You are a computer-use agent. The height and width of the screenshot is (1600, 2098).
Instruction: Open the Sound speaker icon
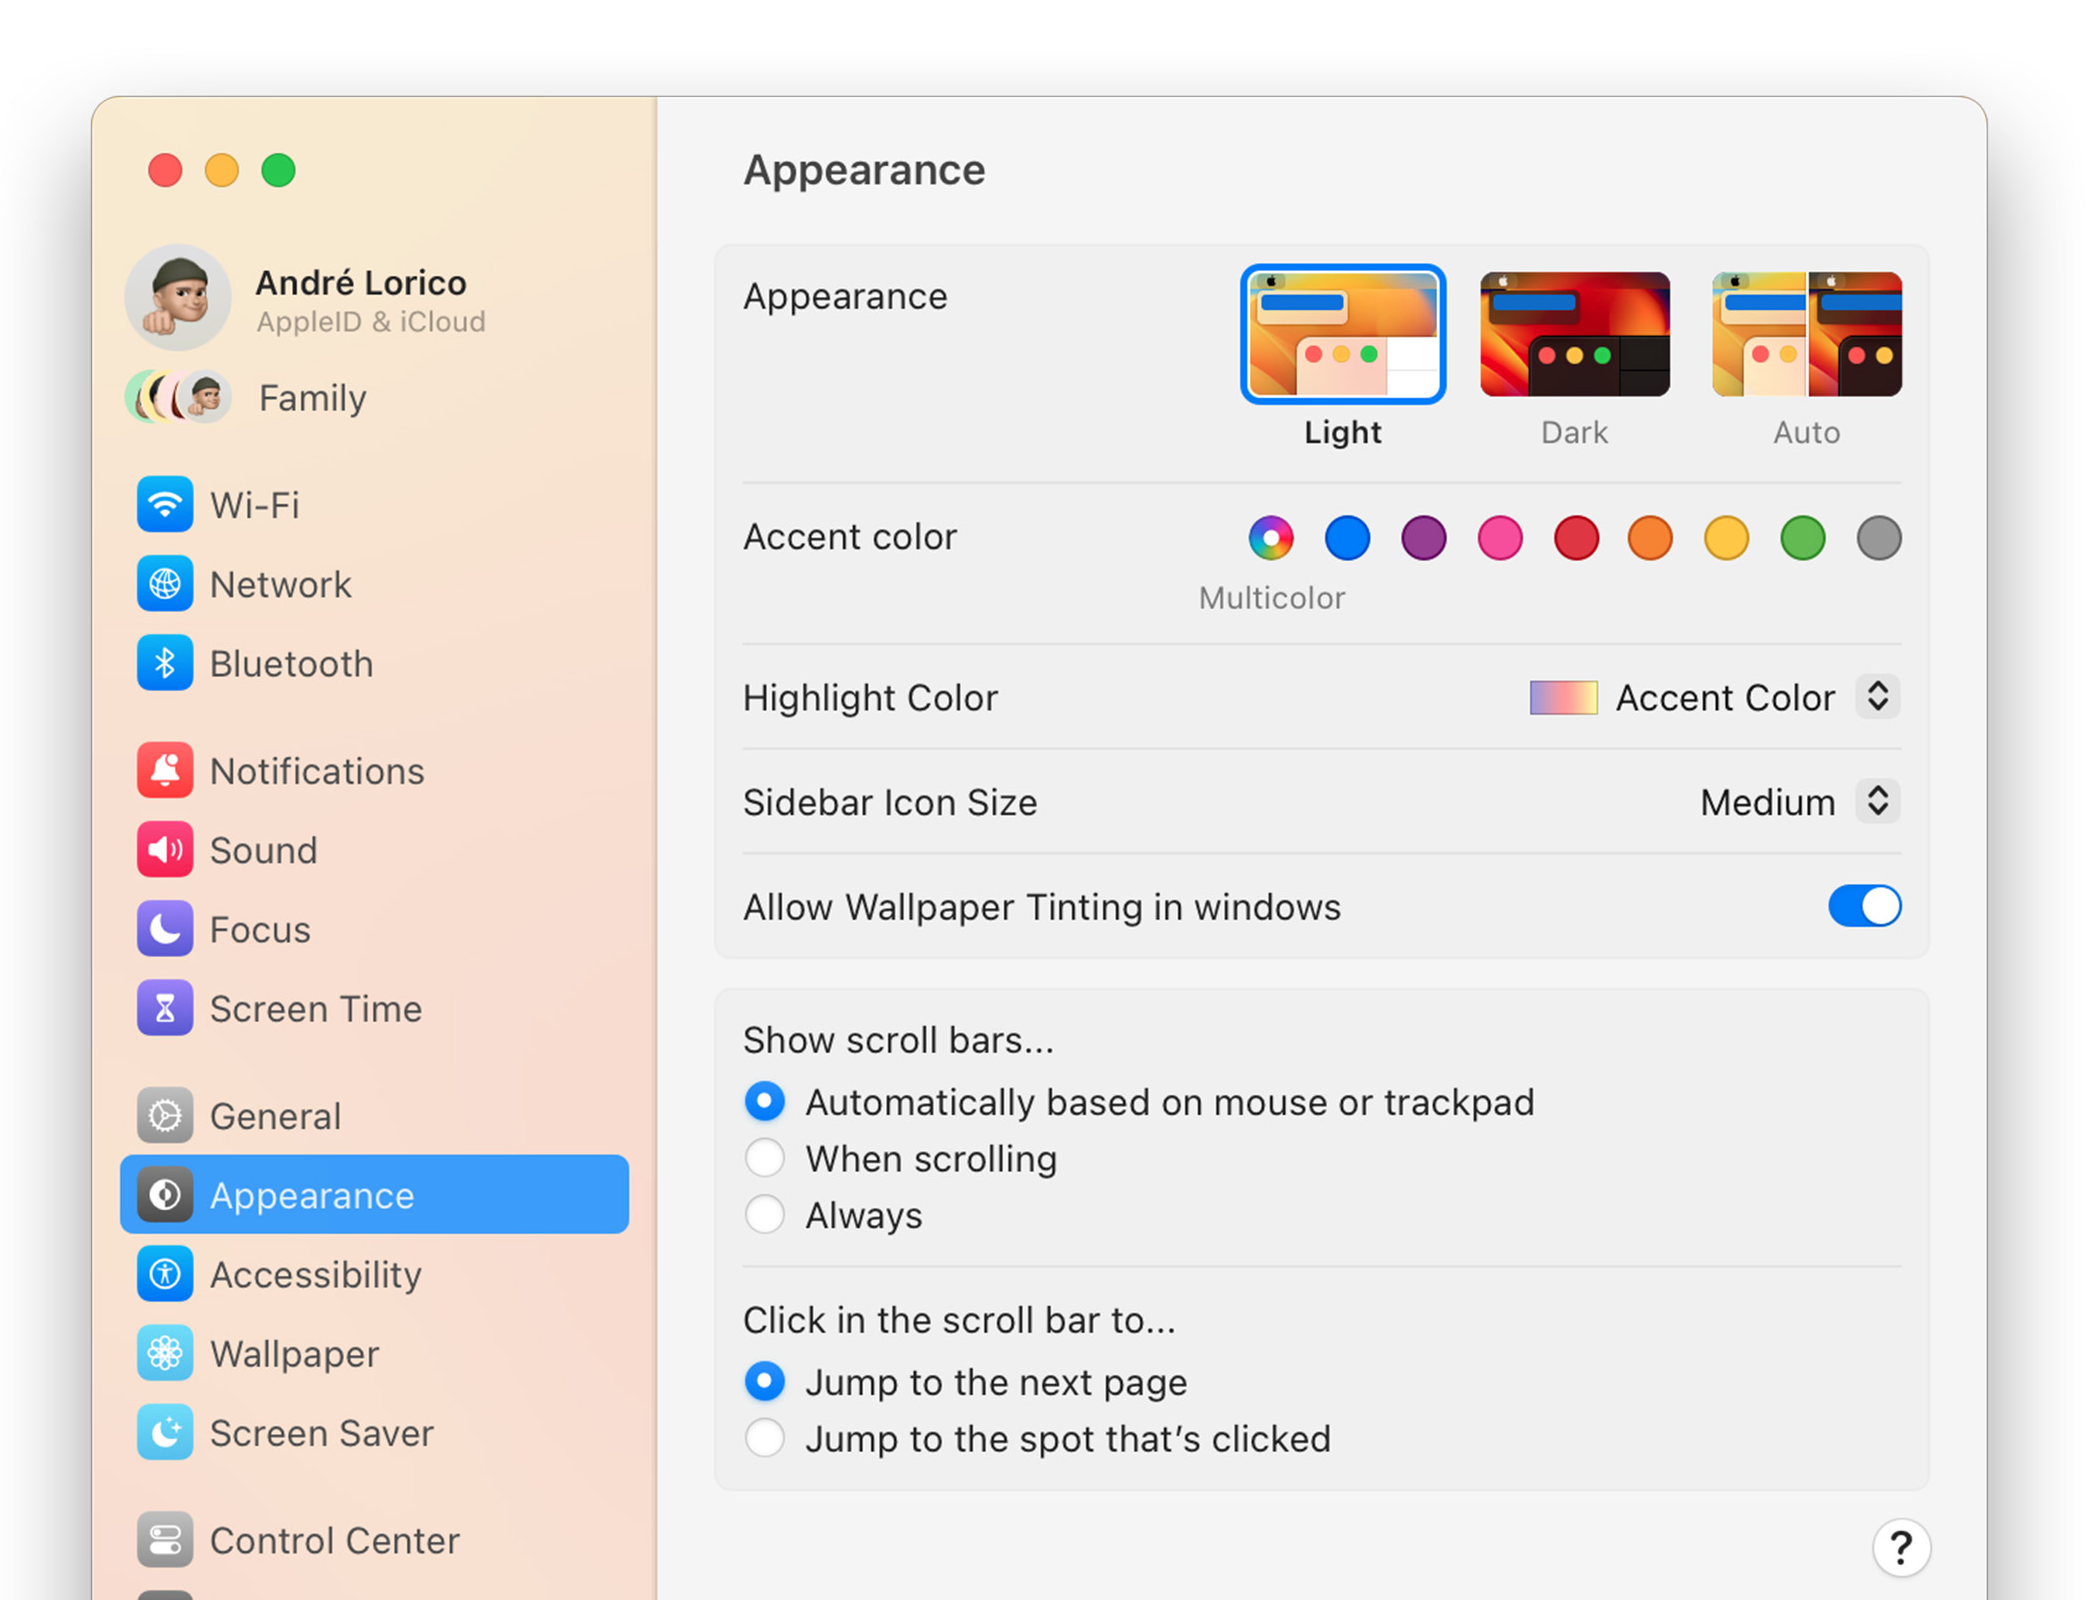[165, 850]
